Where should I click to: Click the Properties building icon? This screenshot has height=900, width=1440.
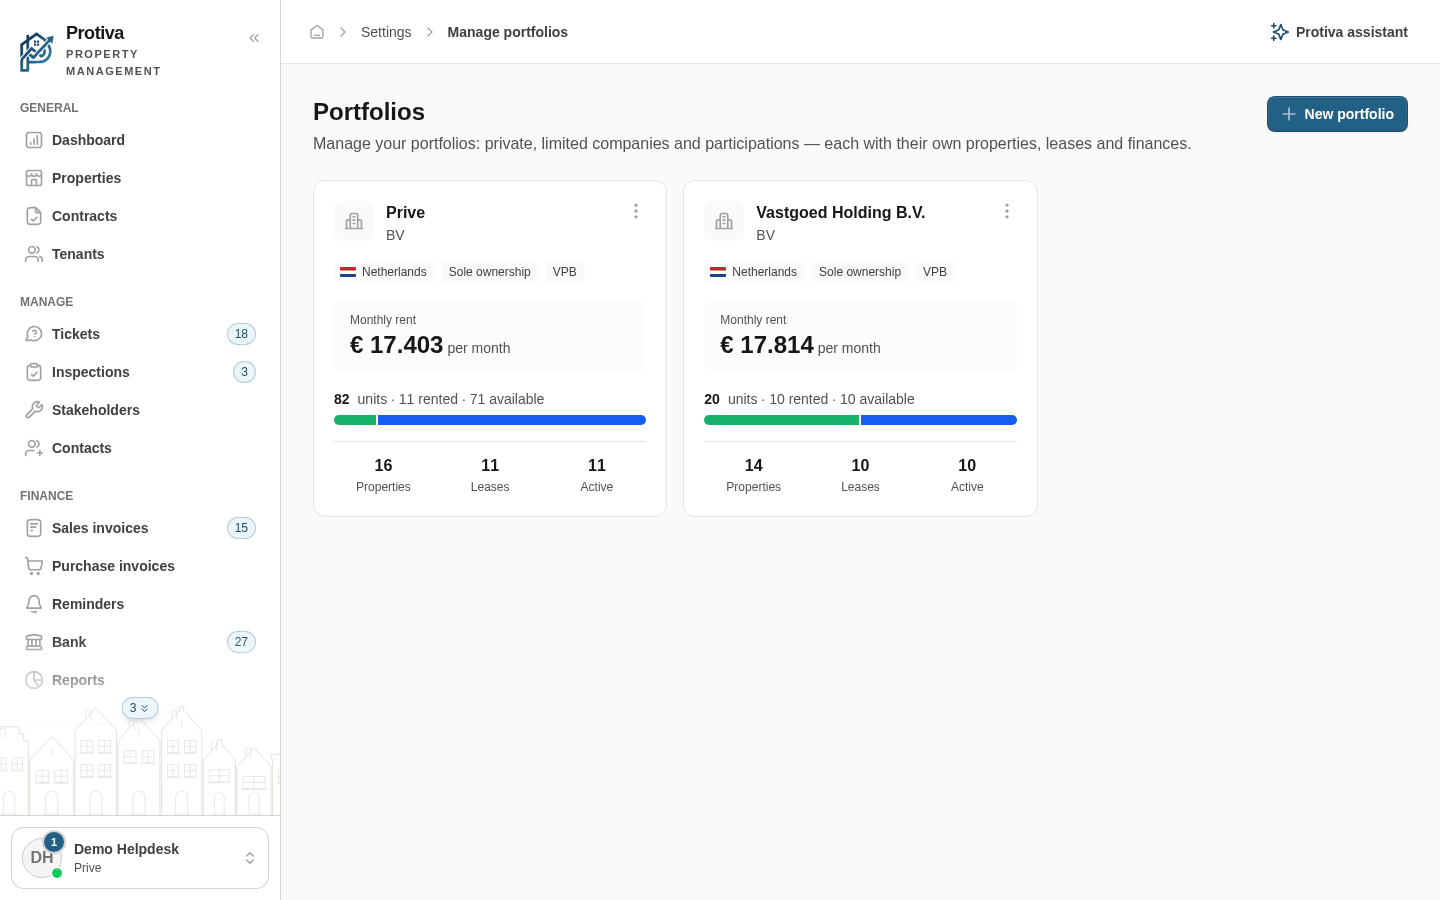click(34, 178)
